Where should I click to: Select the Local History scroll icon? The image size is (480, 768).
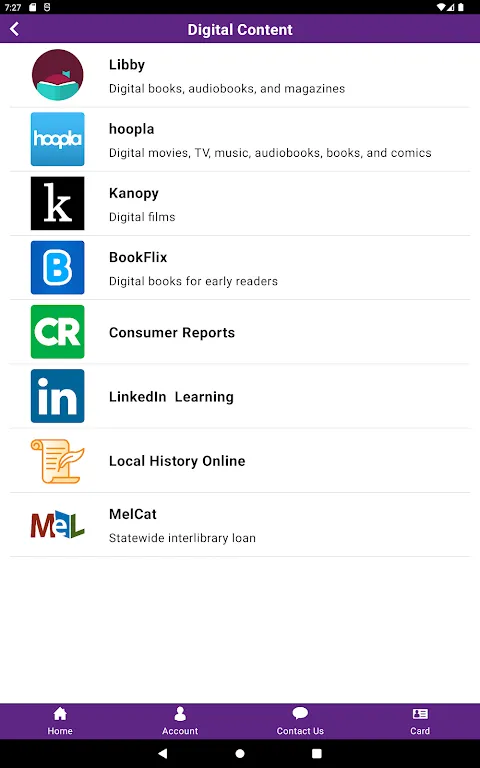pyautogui.click(x=57, y=461)
